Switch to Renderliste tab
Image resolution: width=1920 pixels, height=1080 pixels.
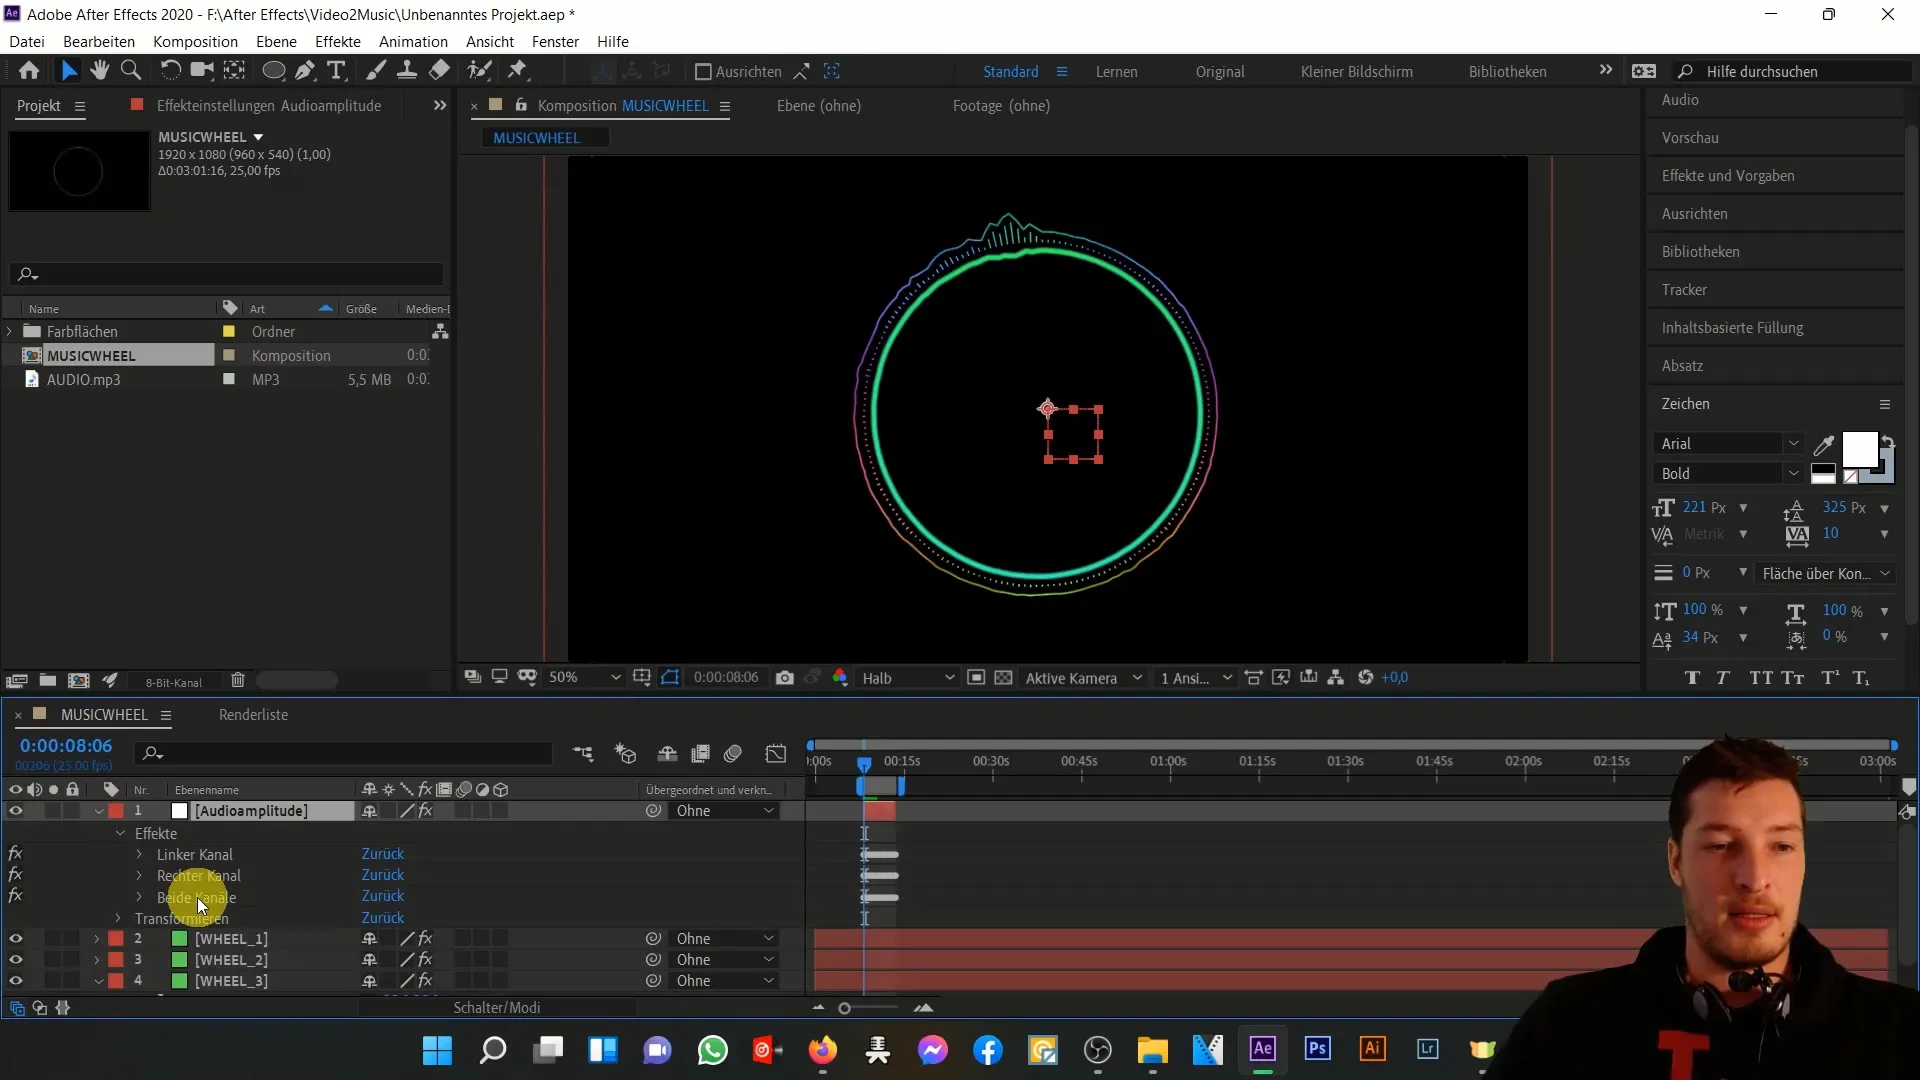(253, 715)
